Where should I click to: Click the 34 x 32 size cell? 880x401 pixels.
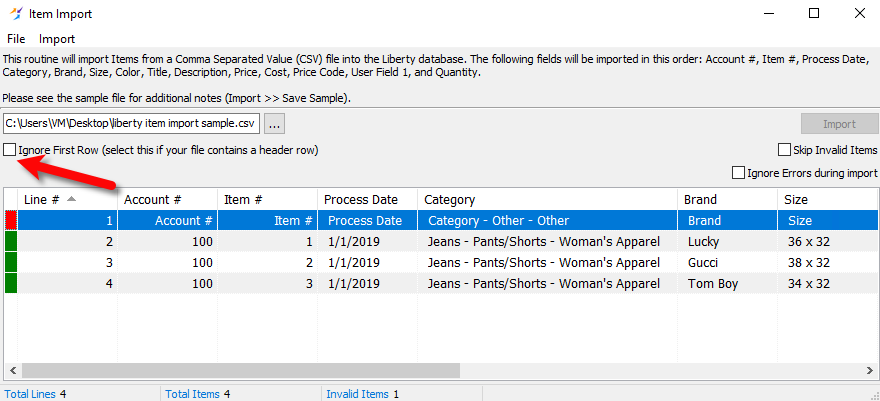[x=827, y=284]
